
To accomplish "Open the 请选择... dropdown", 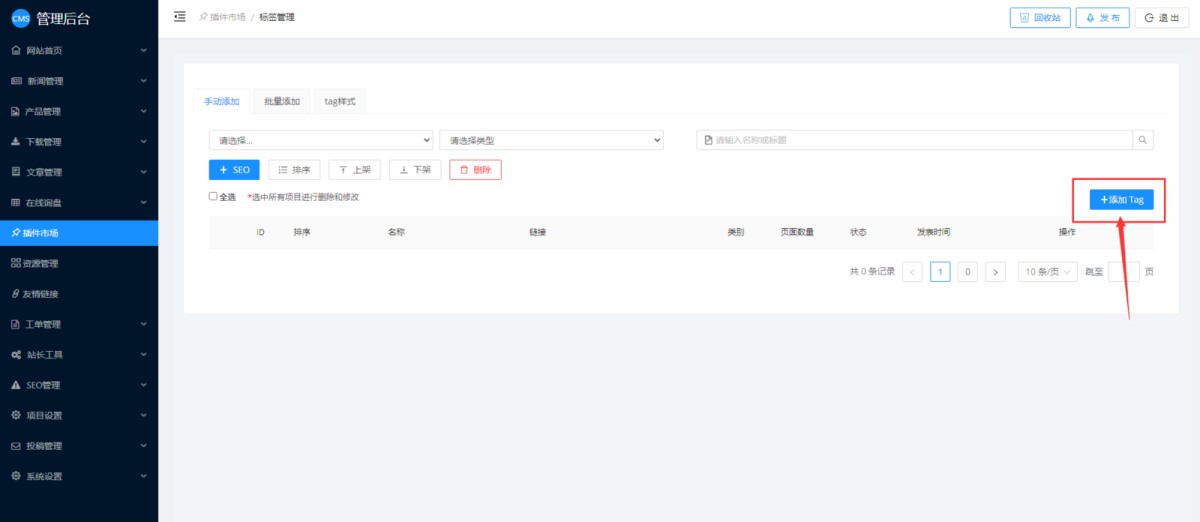I will click(x=320, y=140).
